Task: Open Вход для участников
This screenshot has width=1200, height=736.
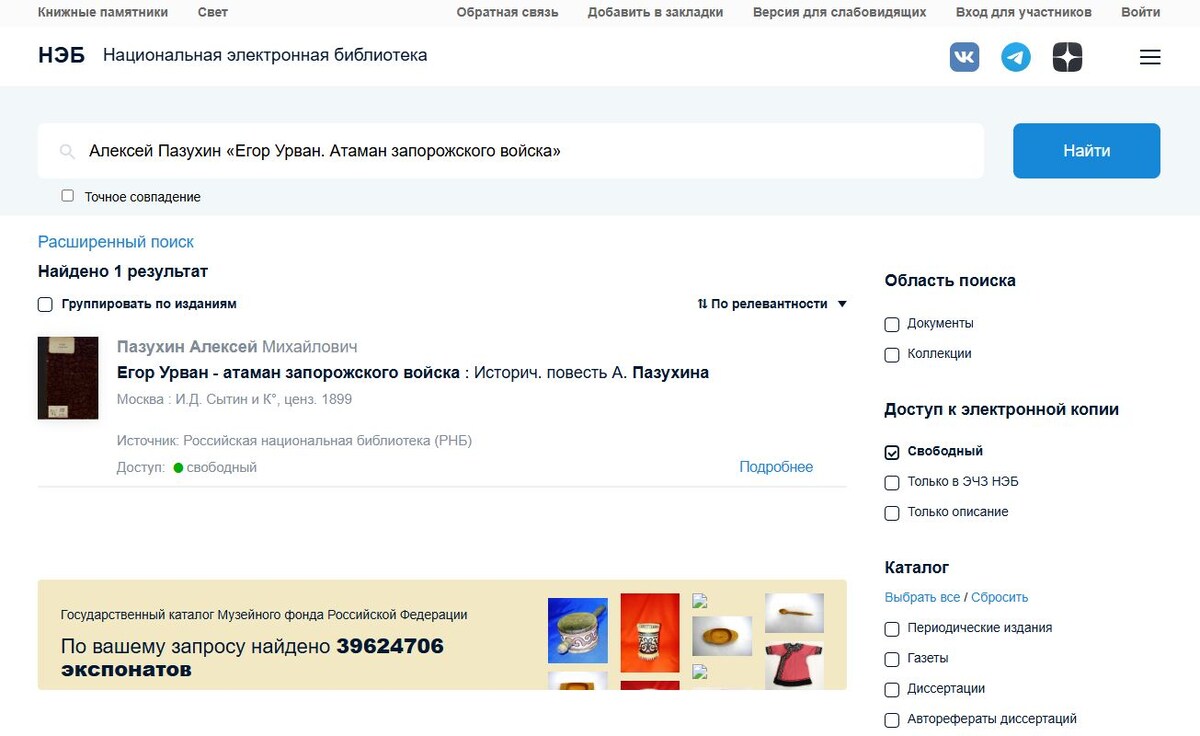Action: click(x=1024, y=12)
